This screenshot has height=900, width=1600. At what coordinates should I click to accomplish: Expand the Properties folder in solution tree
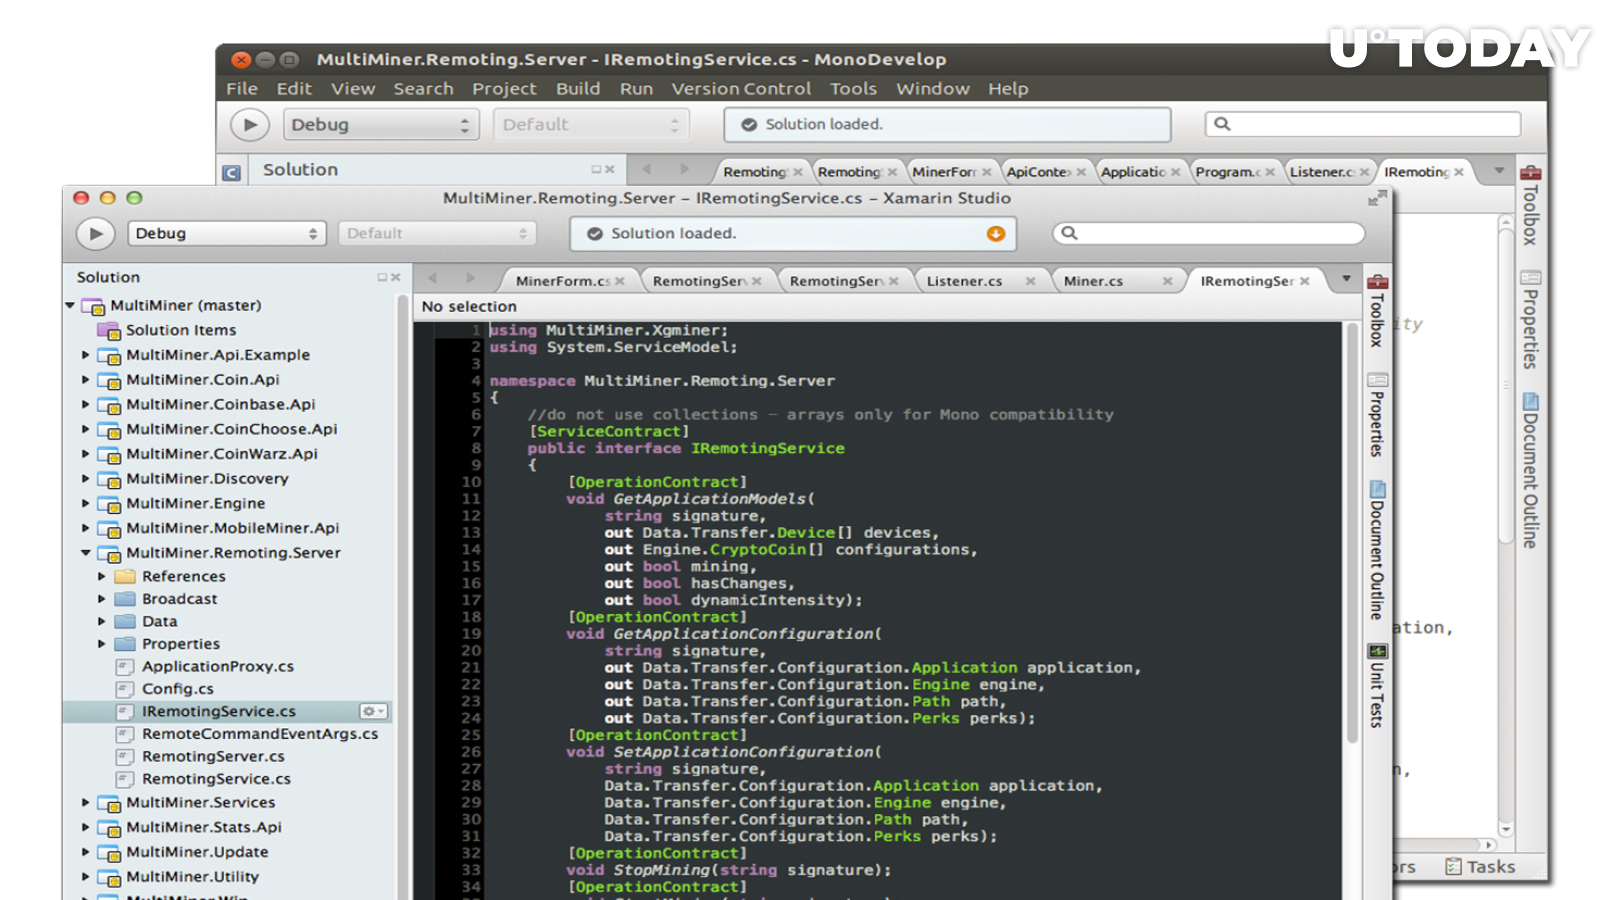coord(101,644)
